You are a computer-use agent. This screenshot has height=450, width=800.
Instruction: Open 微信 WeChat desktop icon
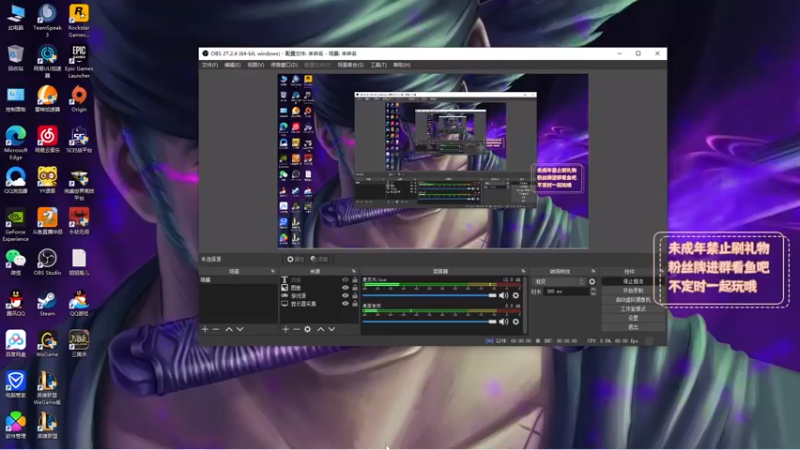pos(16,262)
